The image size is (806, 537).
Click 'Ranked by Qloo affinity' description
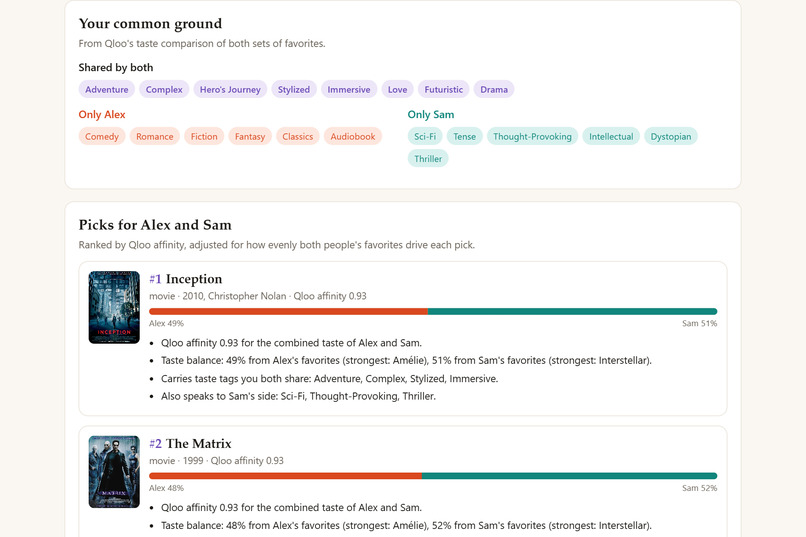(x=277, y=245)
